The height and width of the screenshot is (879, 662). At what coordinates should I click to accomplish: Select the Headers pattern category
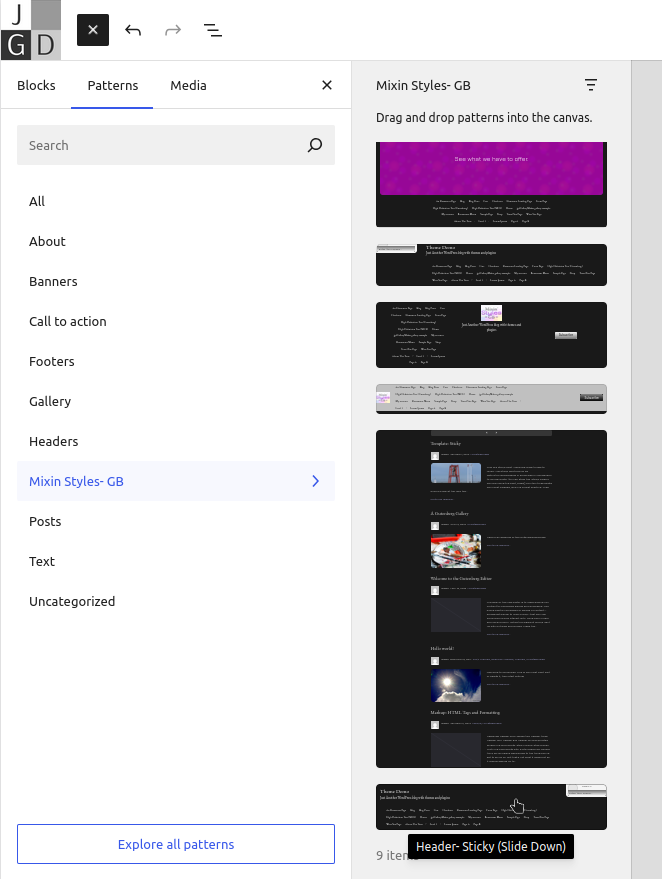(53, 441)
